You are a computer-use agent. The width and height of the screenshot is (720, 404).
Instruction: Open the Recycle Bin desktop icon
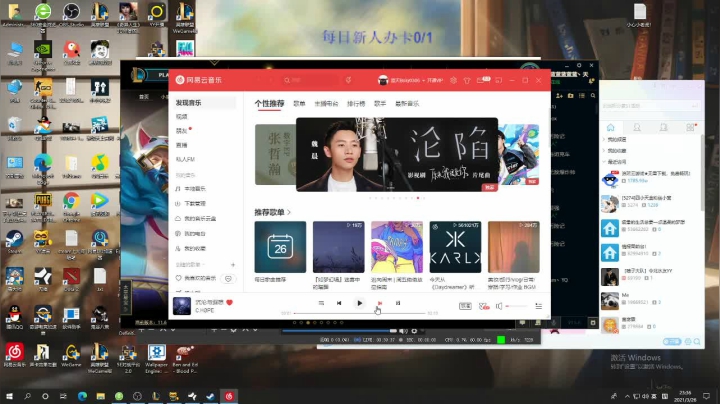click(14, 128)
